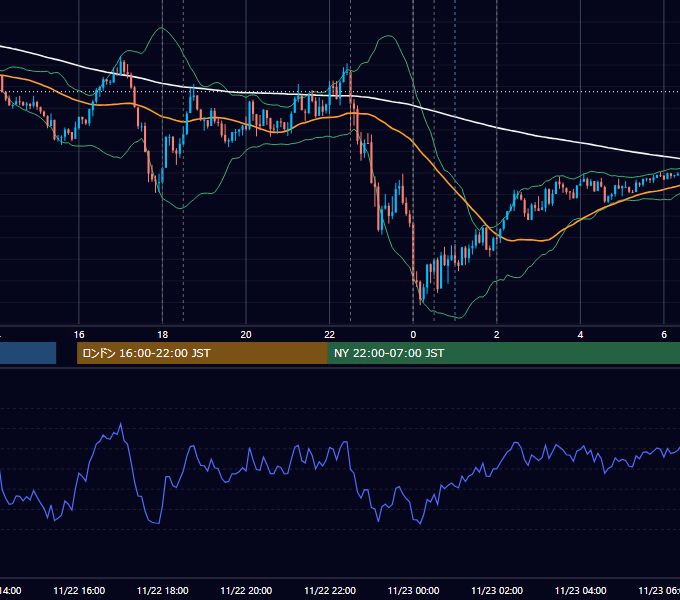Click the 11/23 04:00 time label
This screenshot has height=600, width=680.
tap(581, 590)
